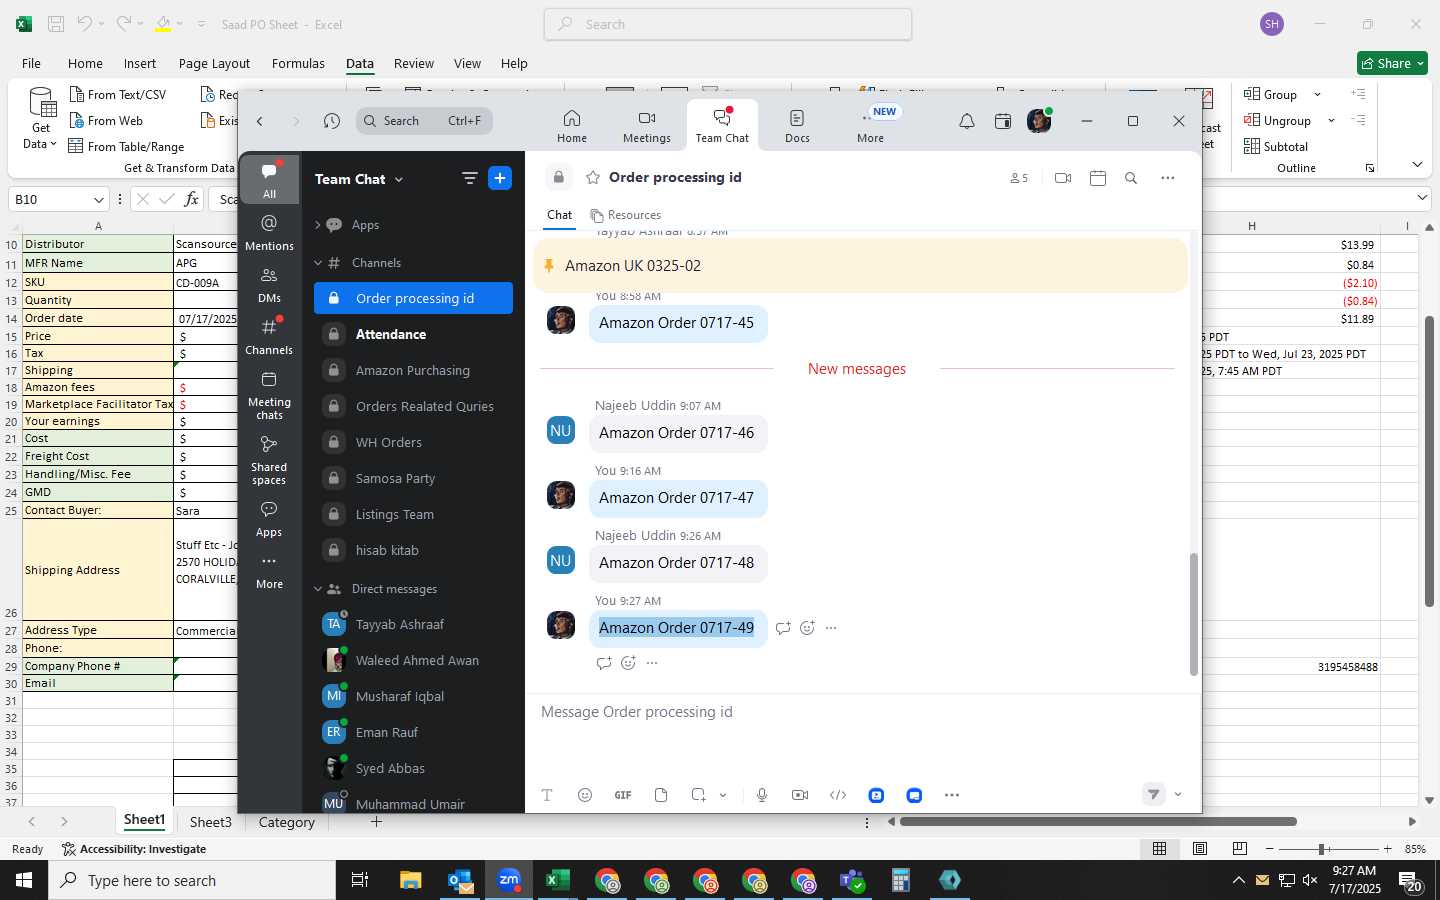Open the send options dropdown arrow
The width and height of the screenshot is (1440, 900).
tap(1178, 794)
